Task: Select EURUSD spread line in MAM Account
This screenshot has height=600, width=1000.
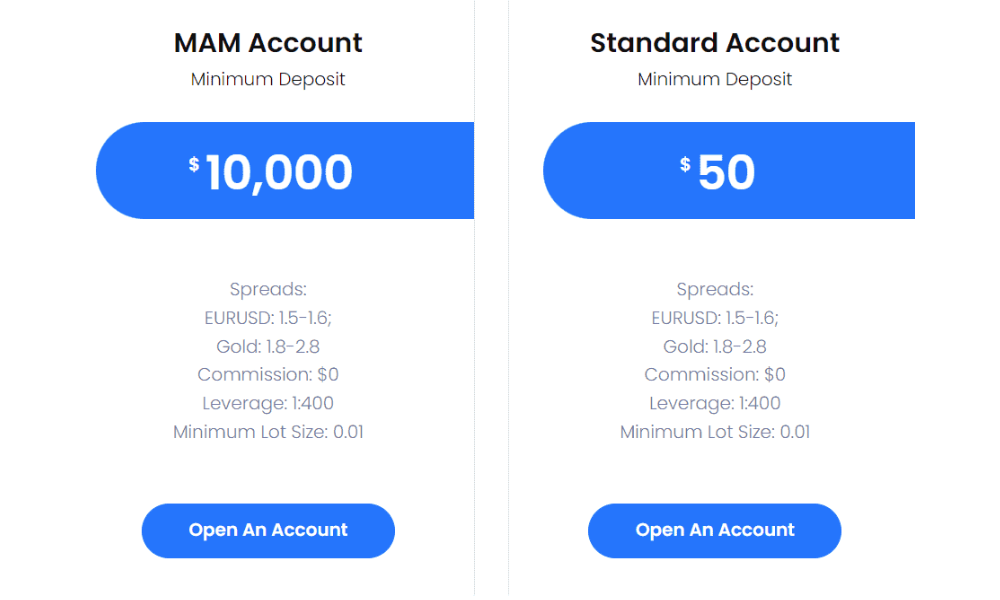Action: click(268, 318)
